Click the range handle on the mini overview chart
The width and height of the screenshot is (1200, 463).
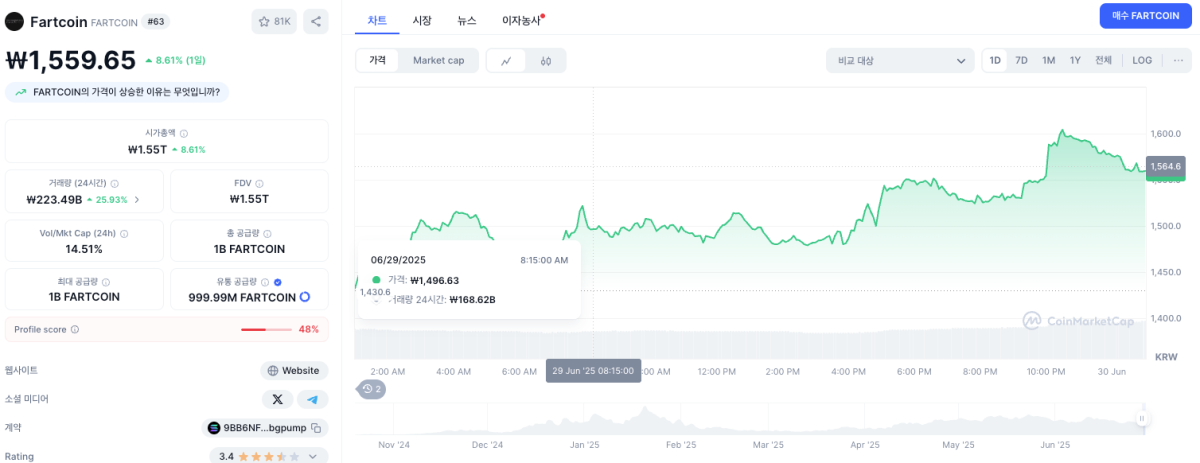[1140, 418]
